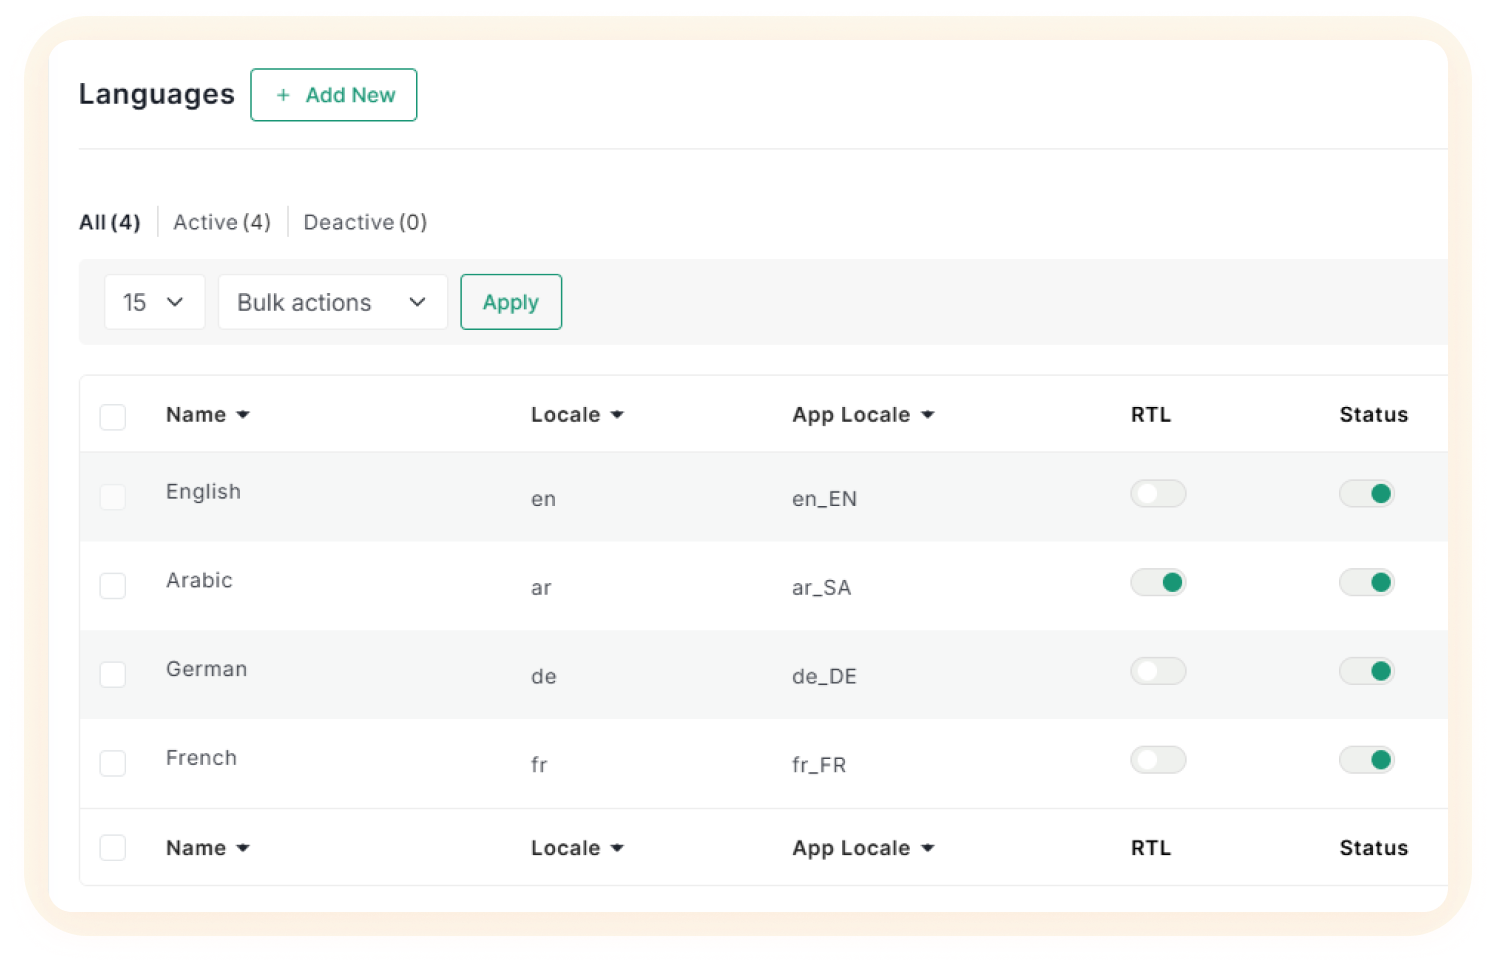Image resolution: width=1496 pixels, height=968 pixels.
Task: Click footer App Locale sort arrow
Action: [x=927, y=848]
